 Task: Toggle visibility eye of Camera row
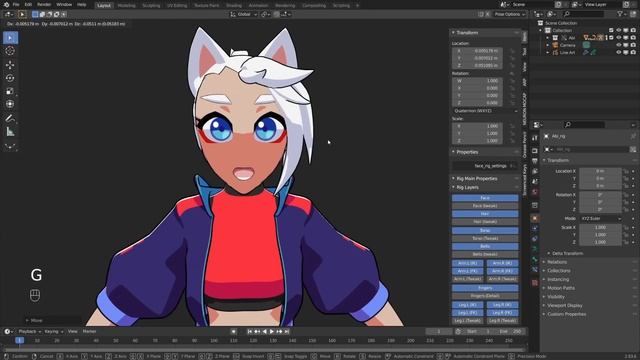(619, 45)
